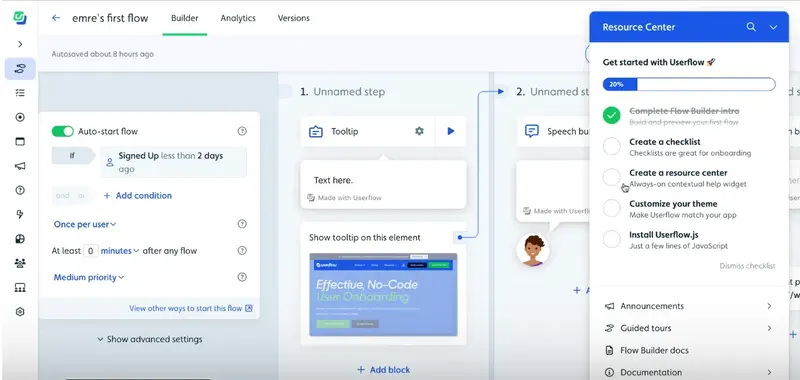Click the minutes value input field
The height and width of the screenshot is (380, 800).
coord(90,250)
